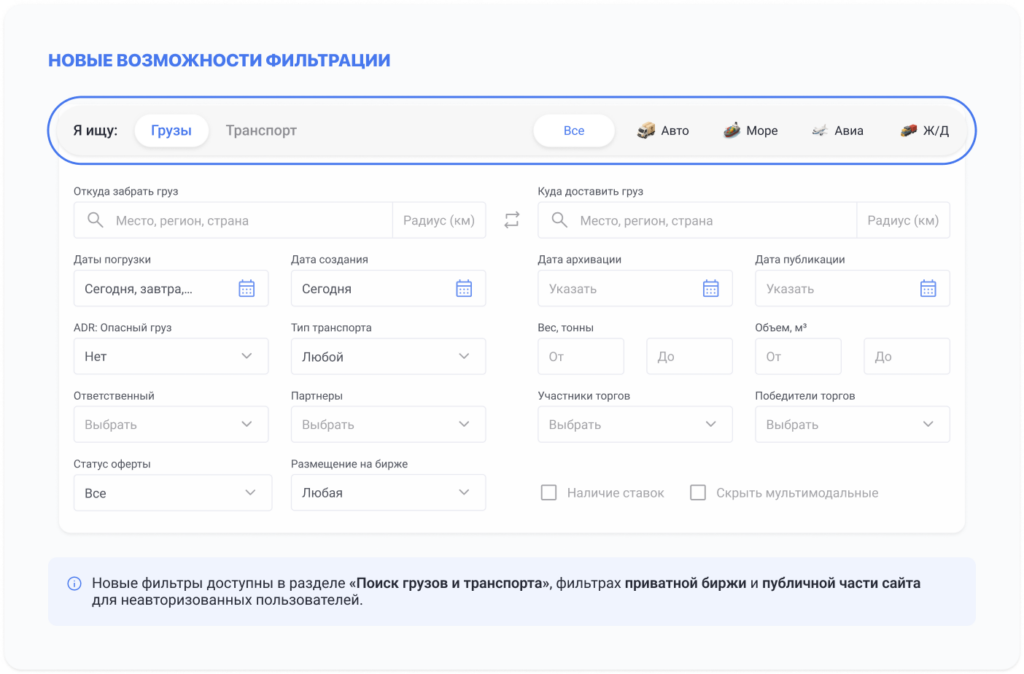Click the Вес До input field
This screenshot has width=1024, height=674.
coord(689,356)
